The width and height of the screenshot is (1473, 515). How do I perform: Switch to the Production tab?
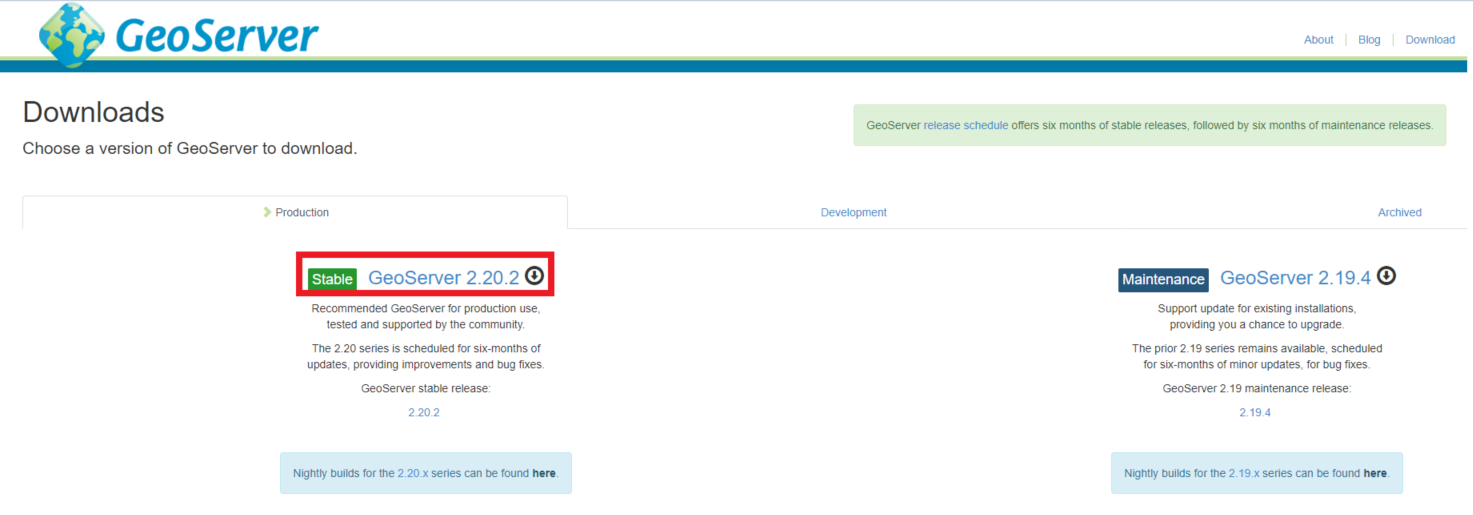(295, 212)
